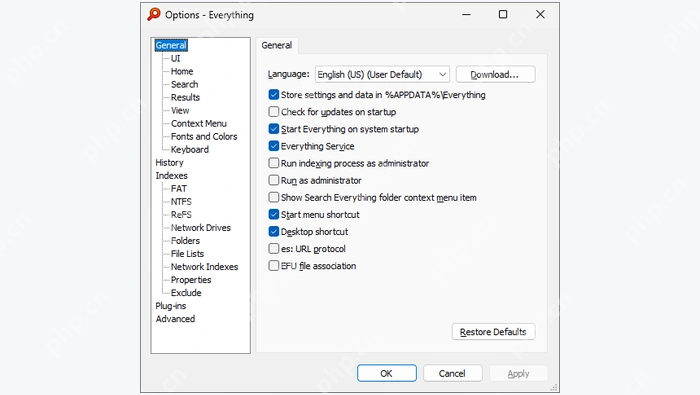Open Fonts and Colors settings
The image size is (700, 395).
click(204, 137)
